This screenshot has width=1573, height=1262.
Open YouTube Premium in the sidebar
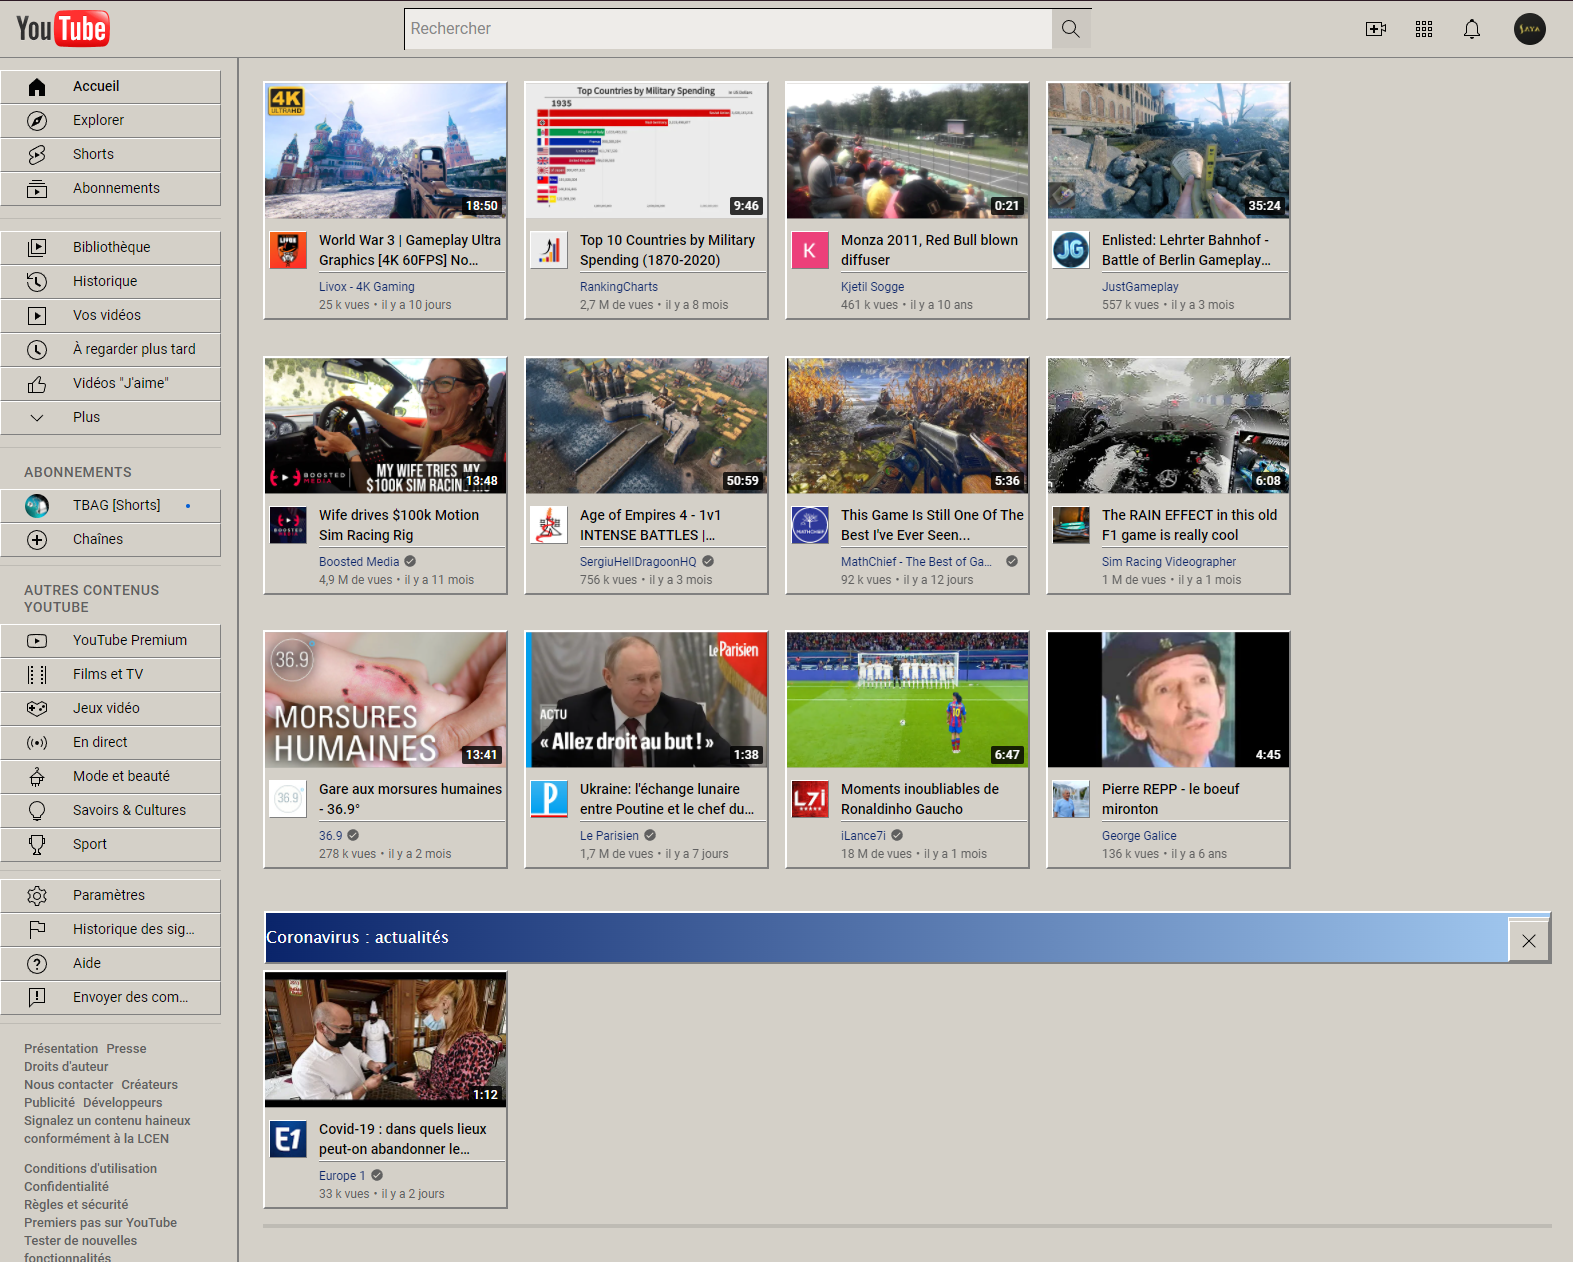tap(110, 641)
